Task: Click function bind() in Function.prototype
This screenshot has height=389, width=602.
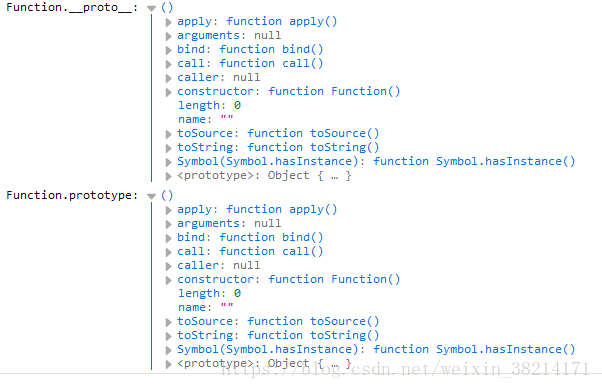Action: coord(271,237)
